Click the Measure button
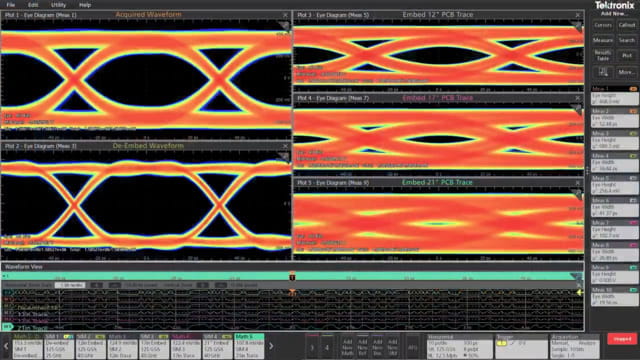 [603, 40]
